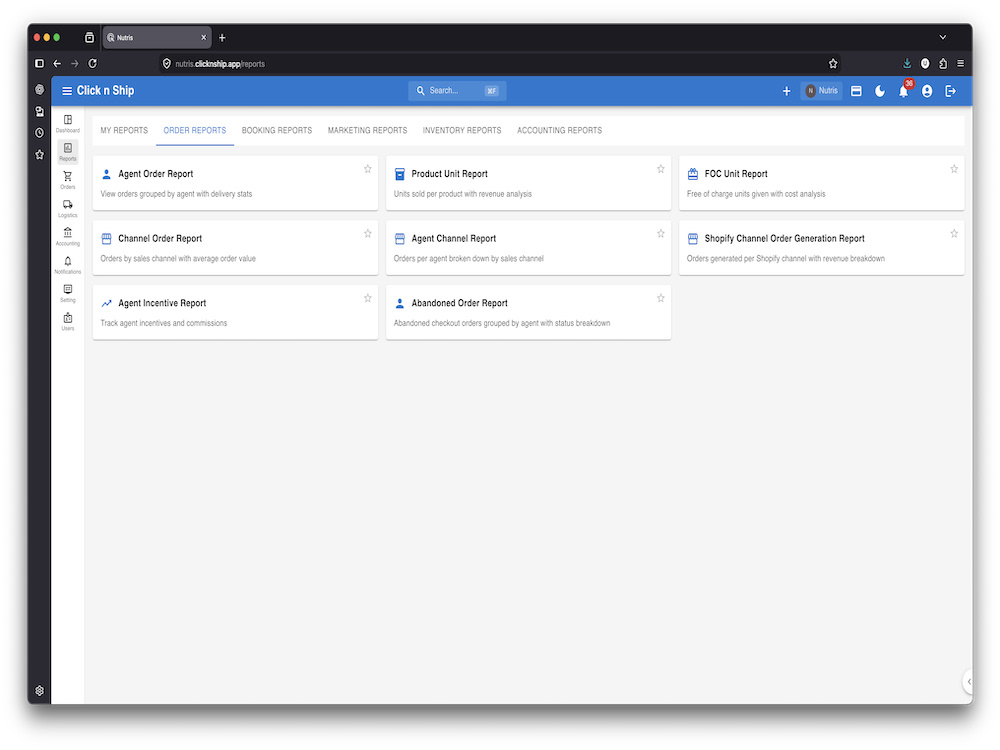Screen dimensions: 1000x750
Task: Favorite the Abandoned Order Report star
Action: point(661,298)
